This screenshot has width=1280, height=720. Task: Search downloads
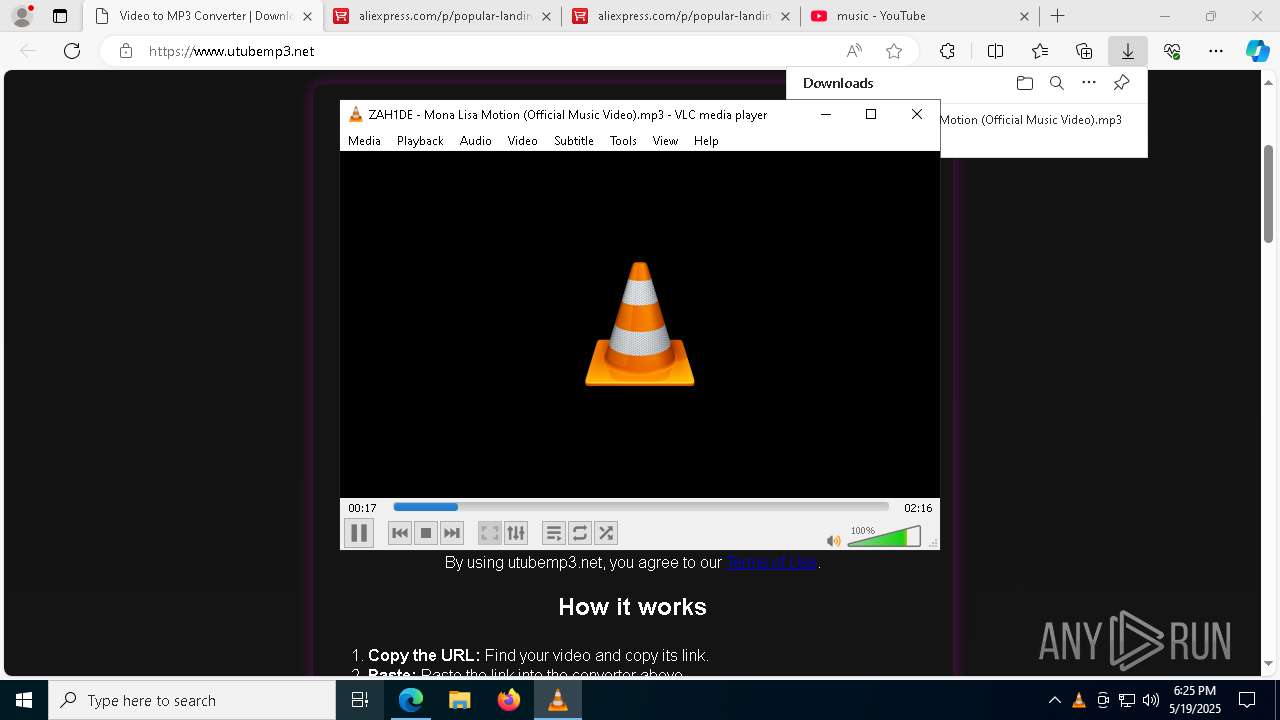point(1057,83)
